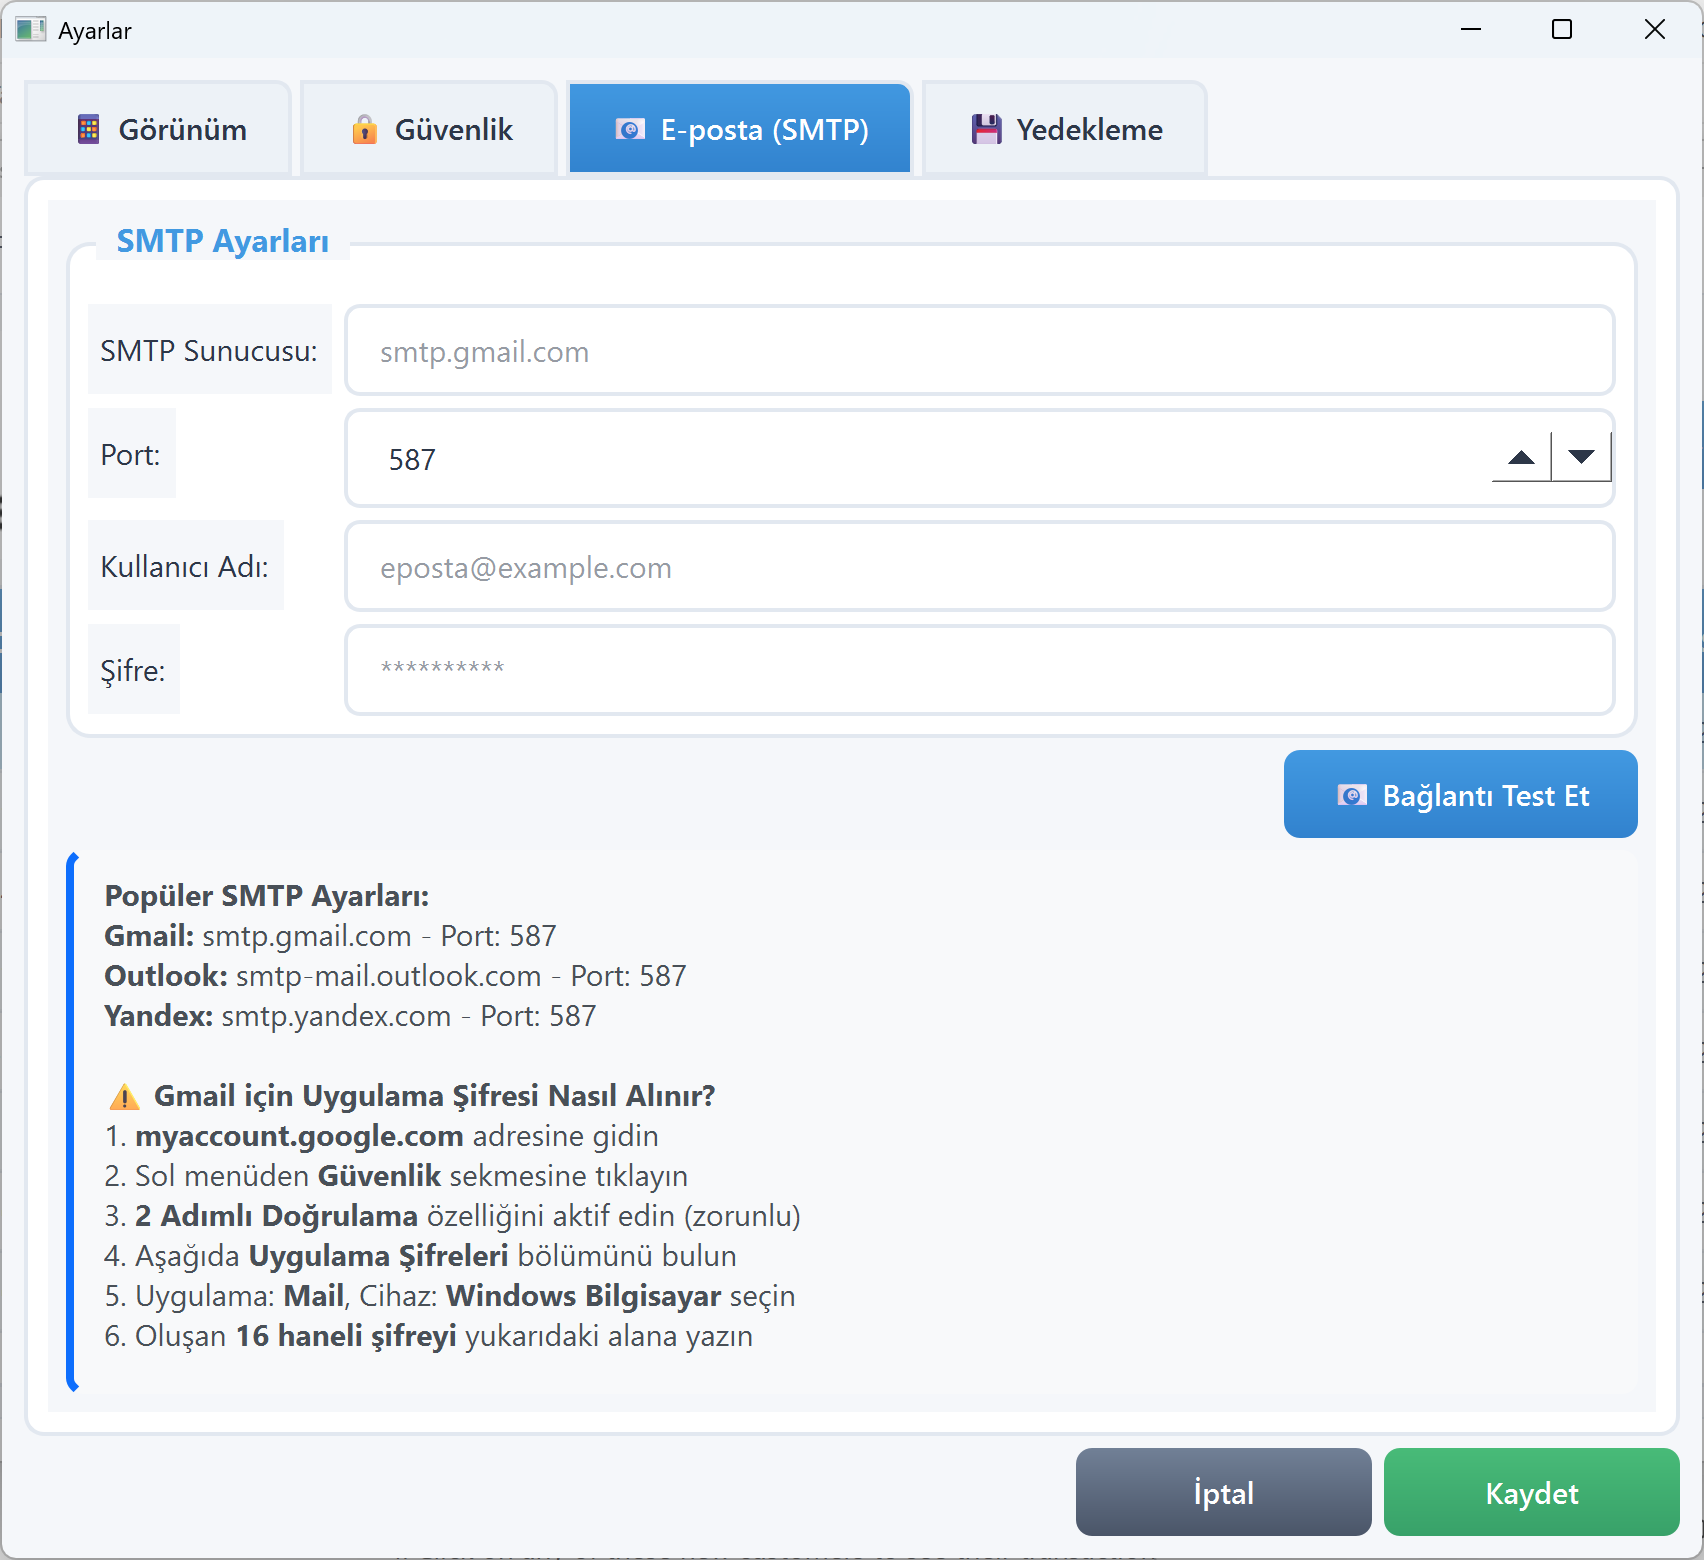Click the Görünüm tab's colorful grid icon

pyautogui.click(x=89, y=130)
